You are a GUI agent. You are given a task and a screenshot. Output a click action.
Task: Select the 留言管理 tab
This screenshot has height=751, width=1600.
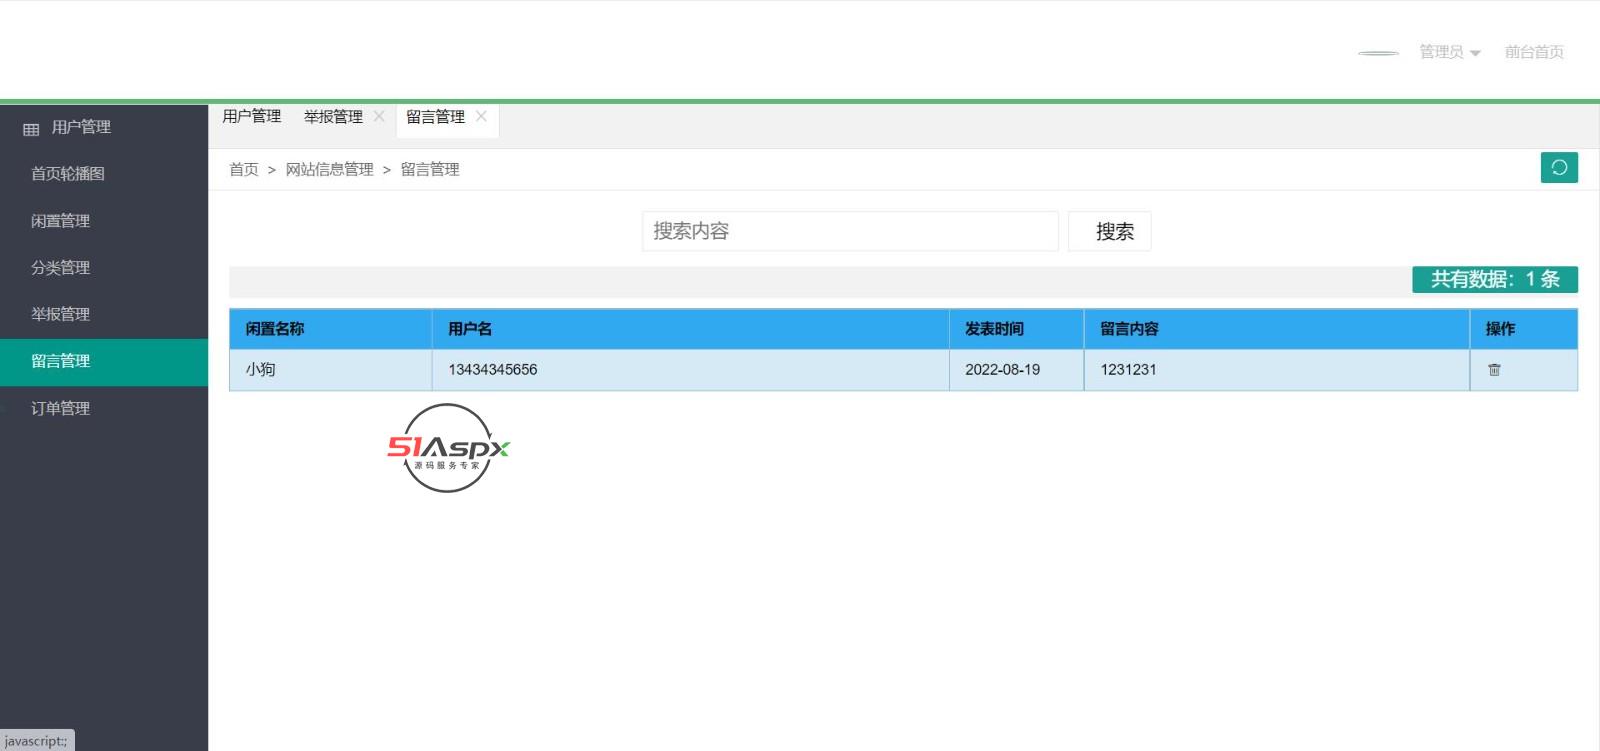[435, 116]
